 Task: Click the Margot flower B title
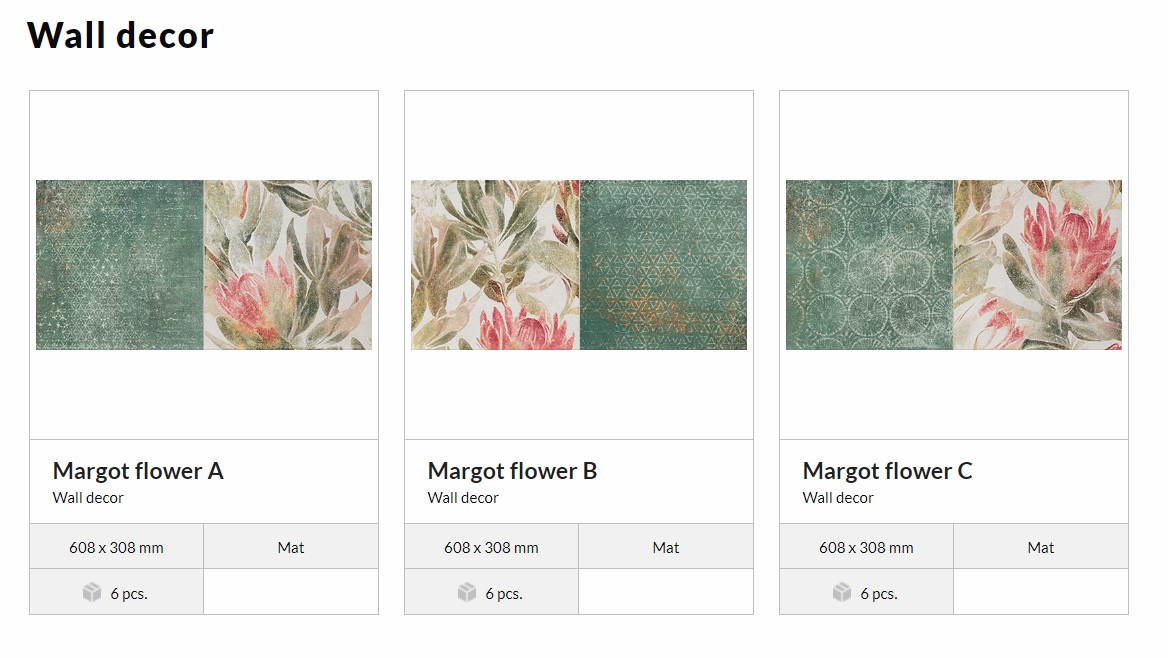(512, 471)
